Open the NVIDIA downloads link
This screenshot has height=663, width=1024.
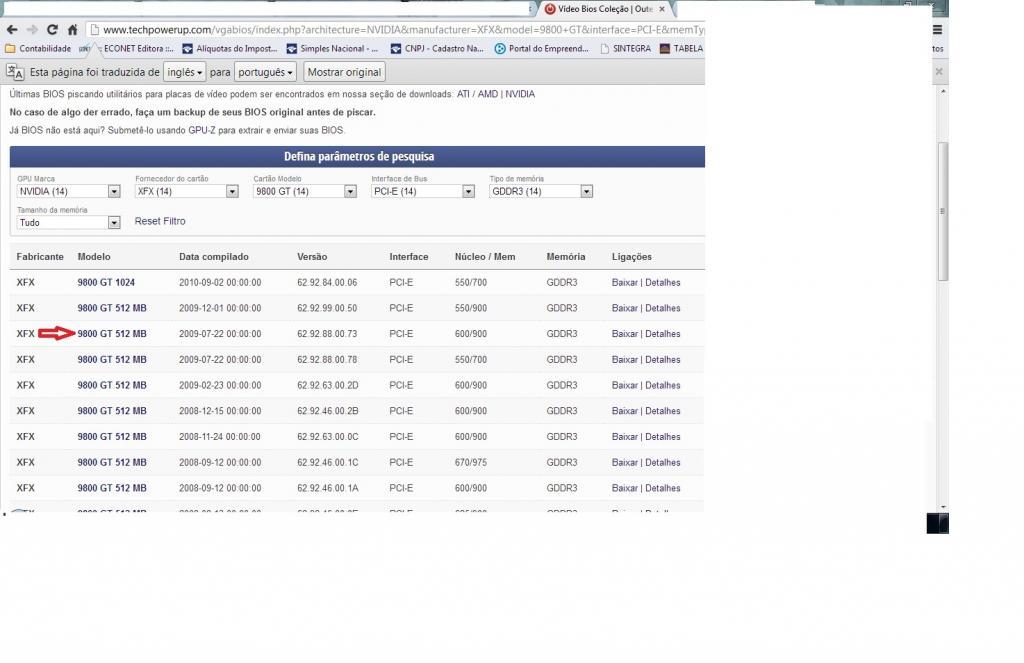click(x=520, y=94)
